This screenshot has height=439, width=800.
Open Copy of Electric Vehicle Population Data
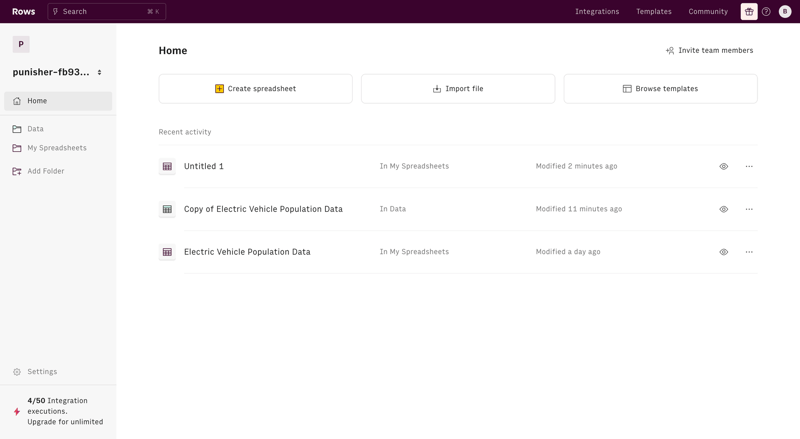pos(263,209)
